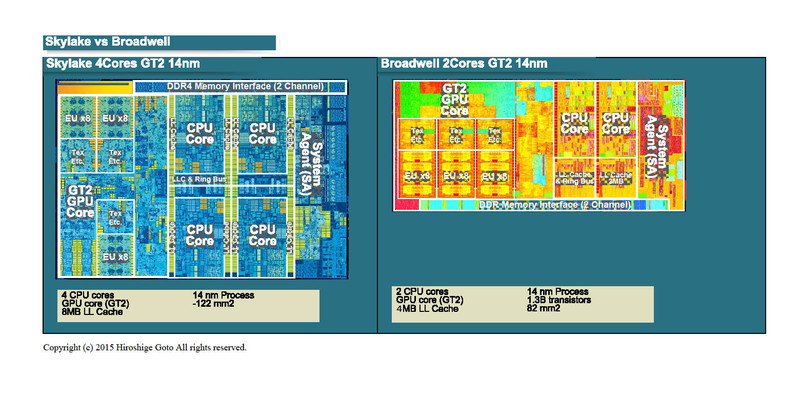Click "14 nm Process" in the Skylake specs
The image size is (800, 396).
pyautogui.click(x=223, y=295)
